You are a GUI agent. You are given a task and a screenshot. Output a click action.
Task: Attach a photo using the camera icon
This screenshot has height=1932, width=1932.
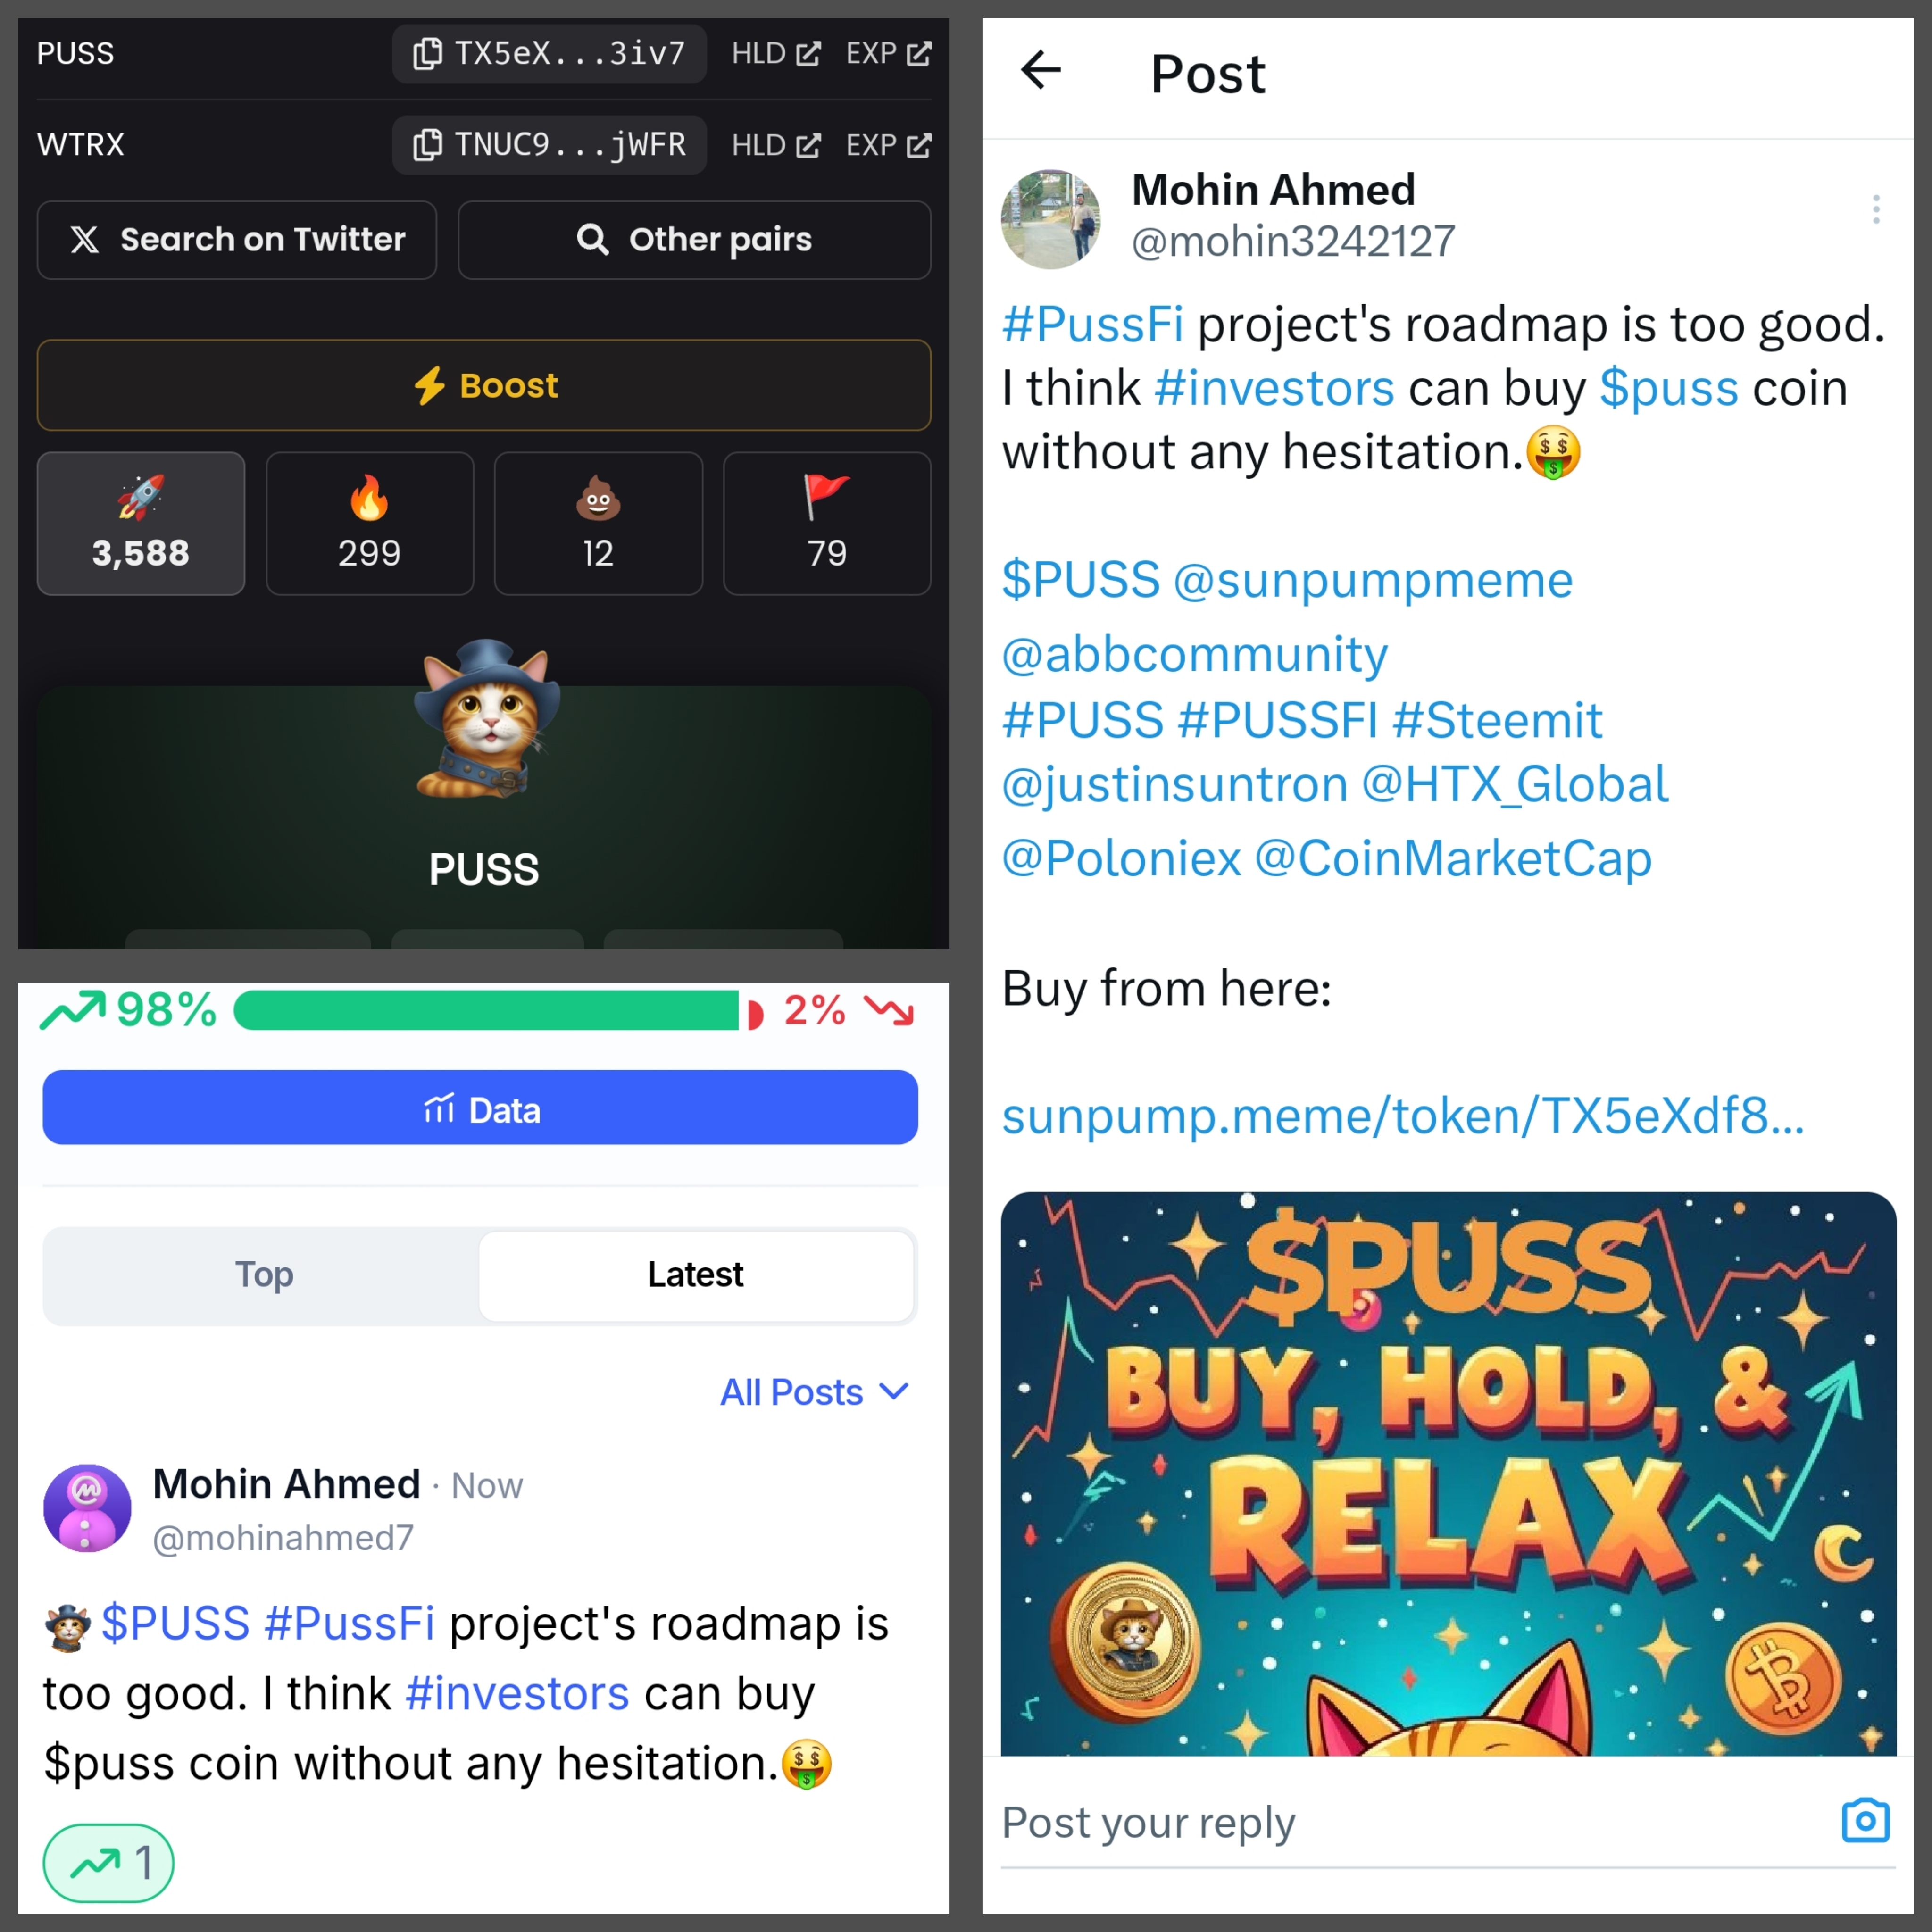(x=1865, y=1821)
